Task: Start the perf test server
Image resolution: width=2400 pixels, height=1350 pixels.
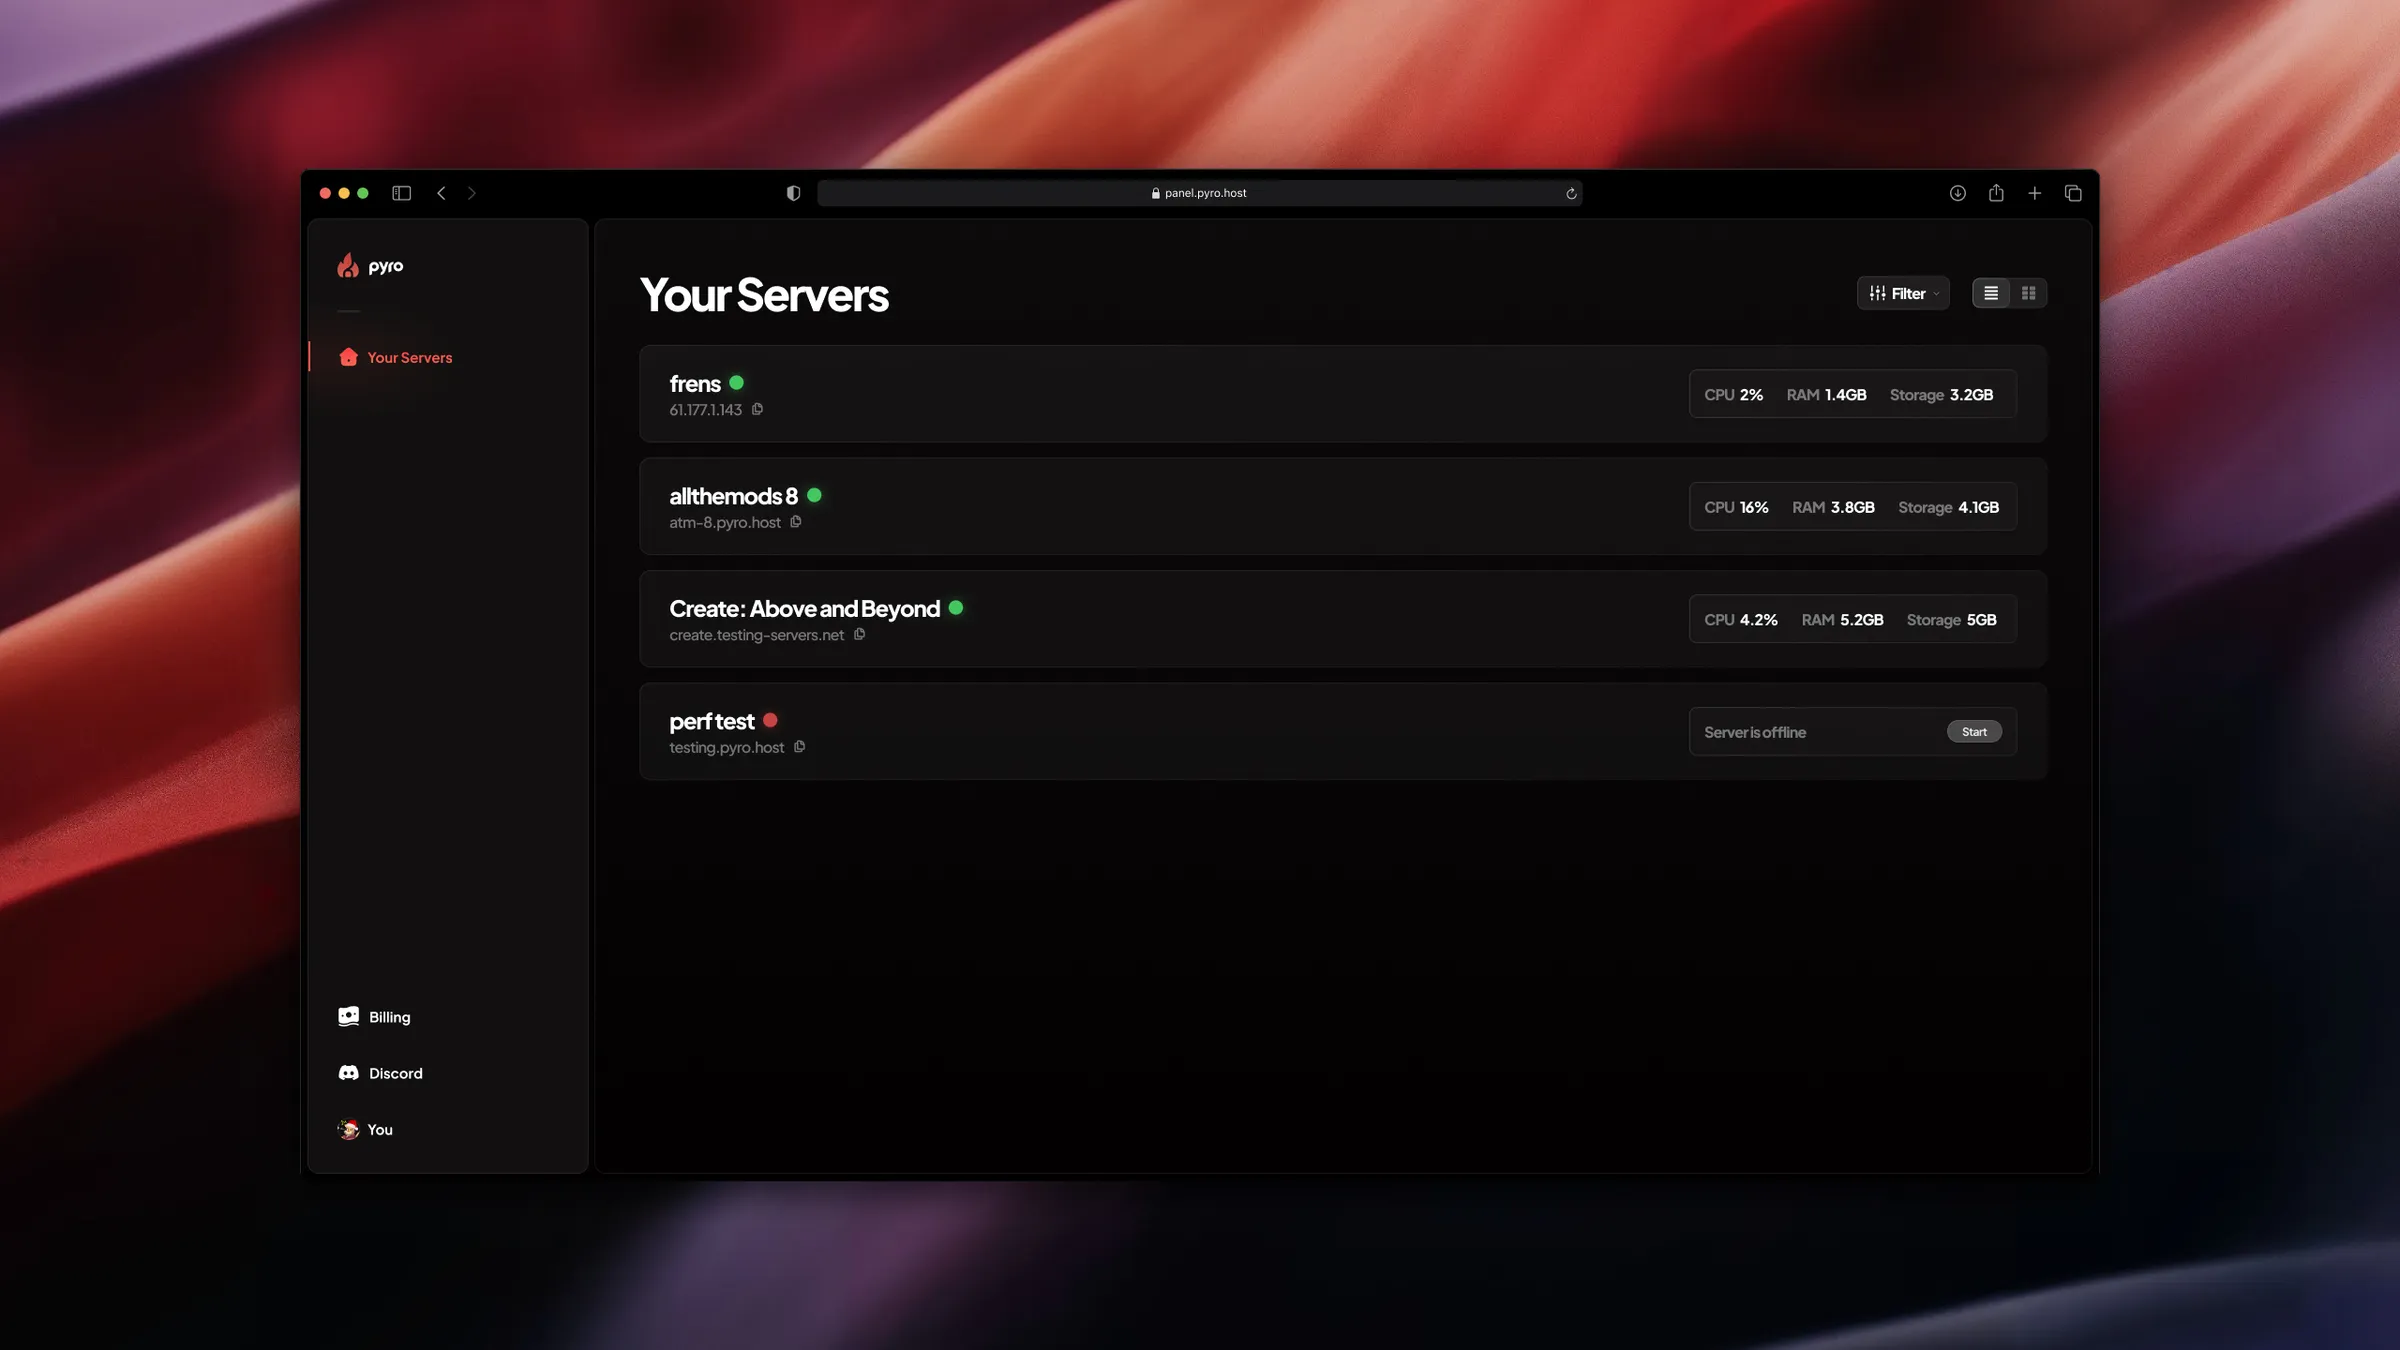Action: point(1974,731)
